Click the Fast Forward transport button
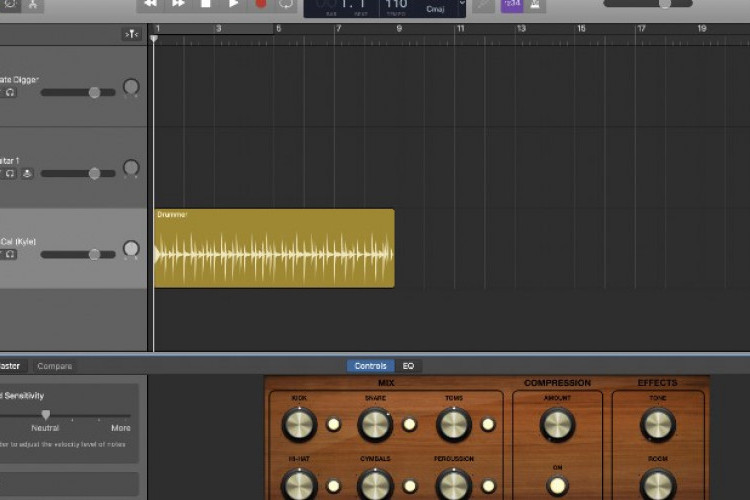Screen dimensions: 750x500 pos(178,4)
